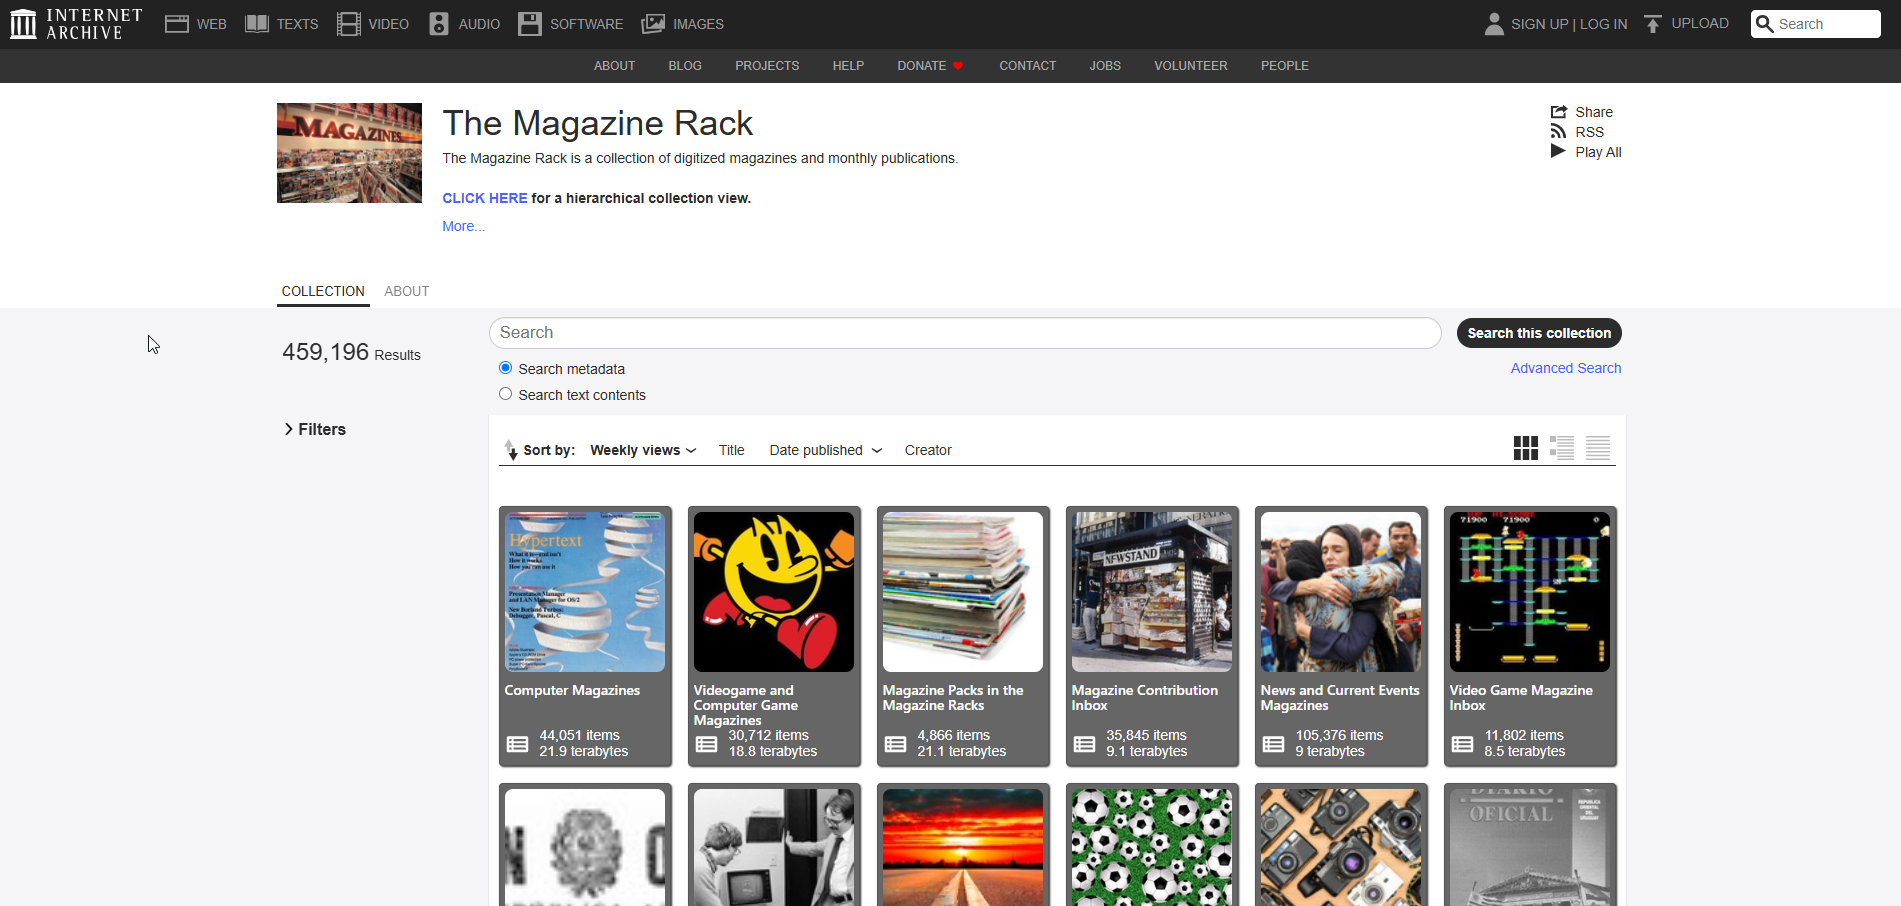
Task: Click the red heart donate icon
Action: pyautogui.click(x=958, y=66)
